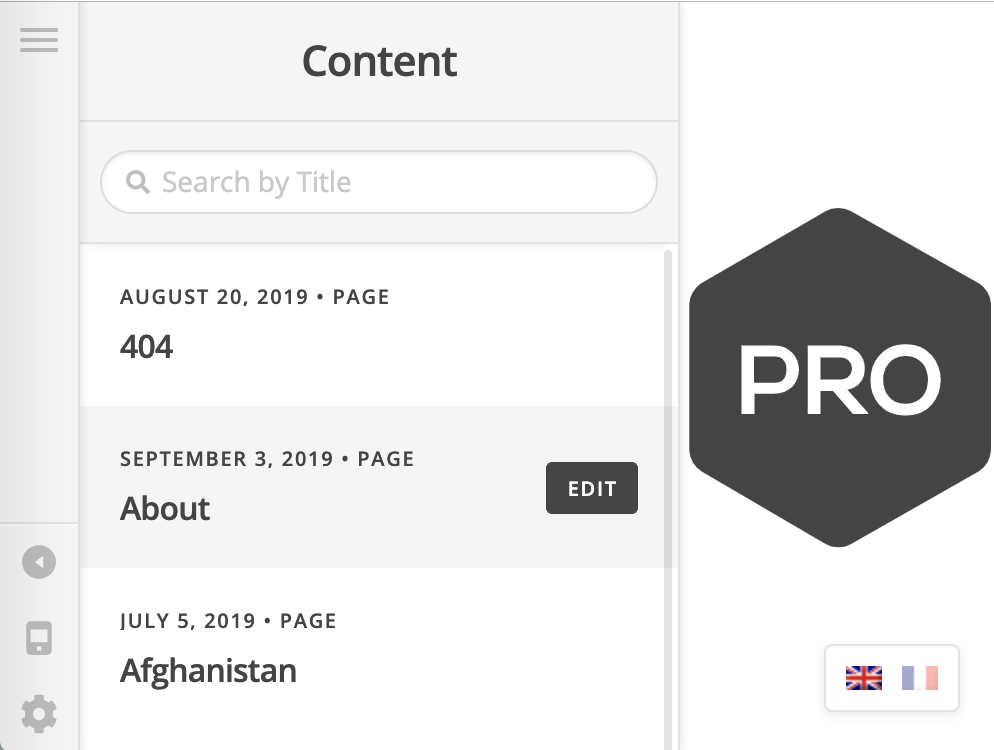The image size is (994, 750).
Task: Click the word 'PAGE' above Afghanistan
Action: tap(308, 621)
